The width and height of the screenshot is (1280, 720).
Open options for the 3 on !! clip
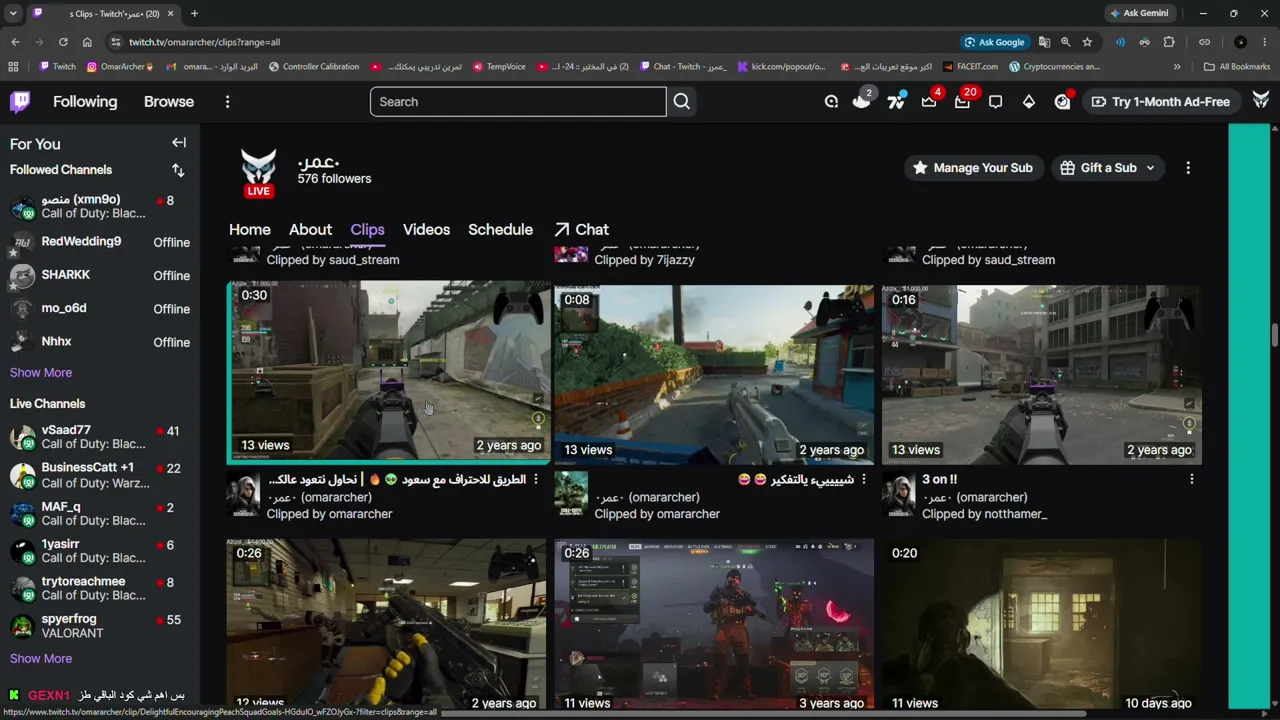(x=1191, y=480)
